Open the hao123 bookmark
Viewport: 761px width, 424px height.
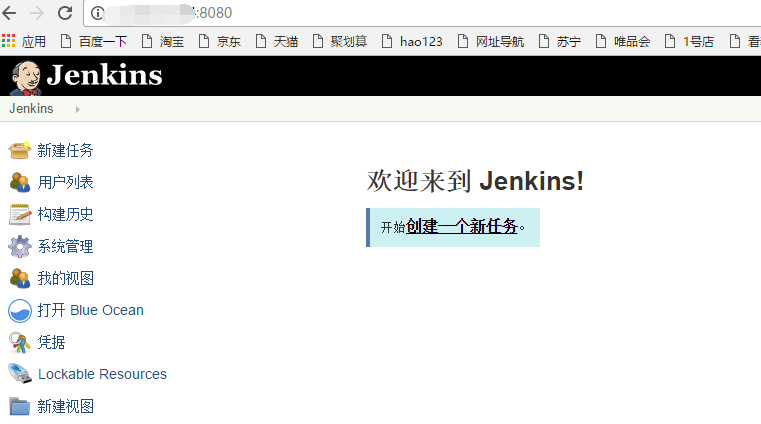point(412,42)
